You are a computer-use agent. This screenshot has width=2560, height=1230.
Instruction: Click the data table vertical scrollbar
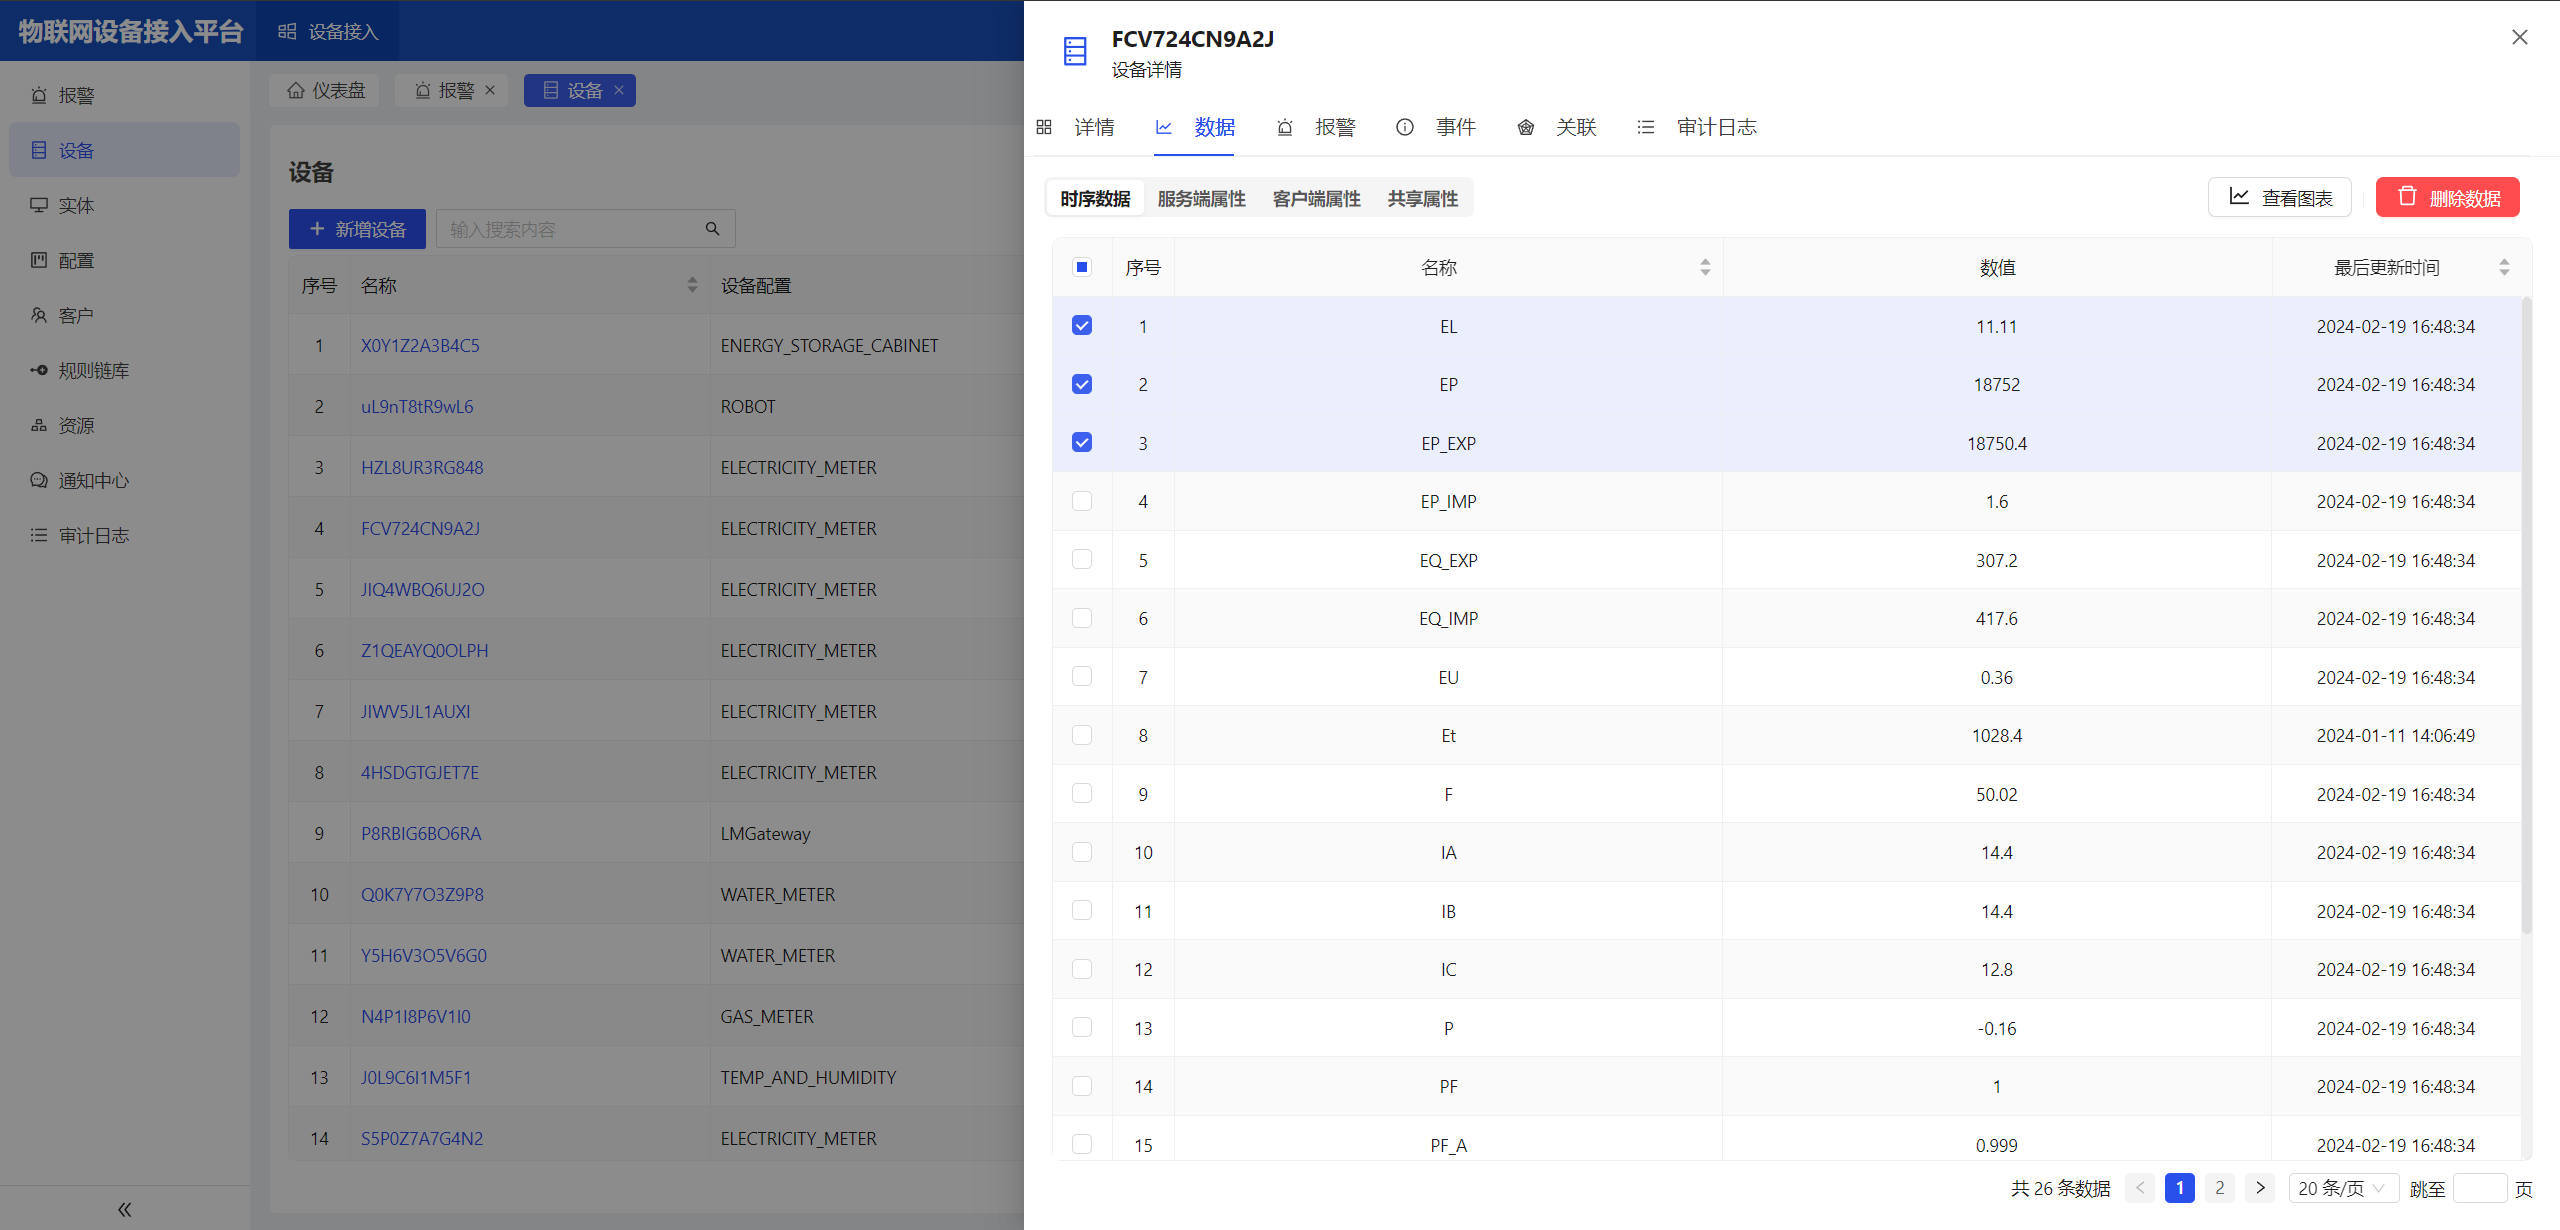[2526, 615]
